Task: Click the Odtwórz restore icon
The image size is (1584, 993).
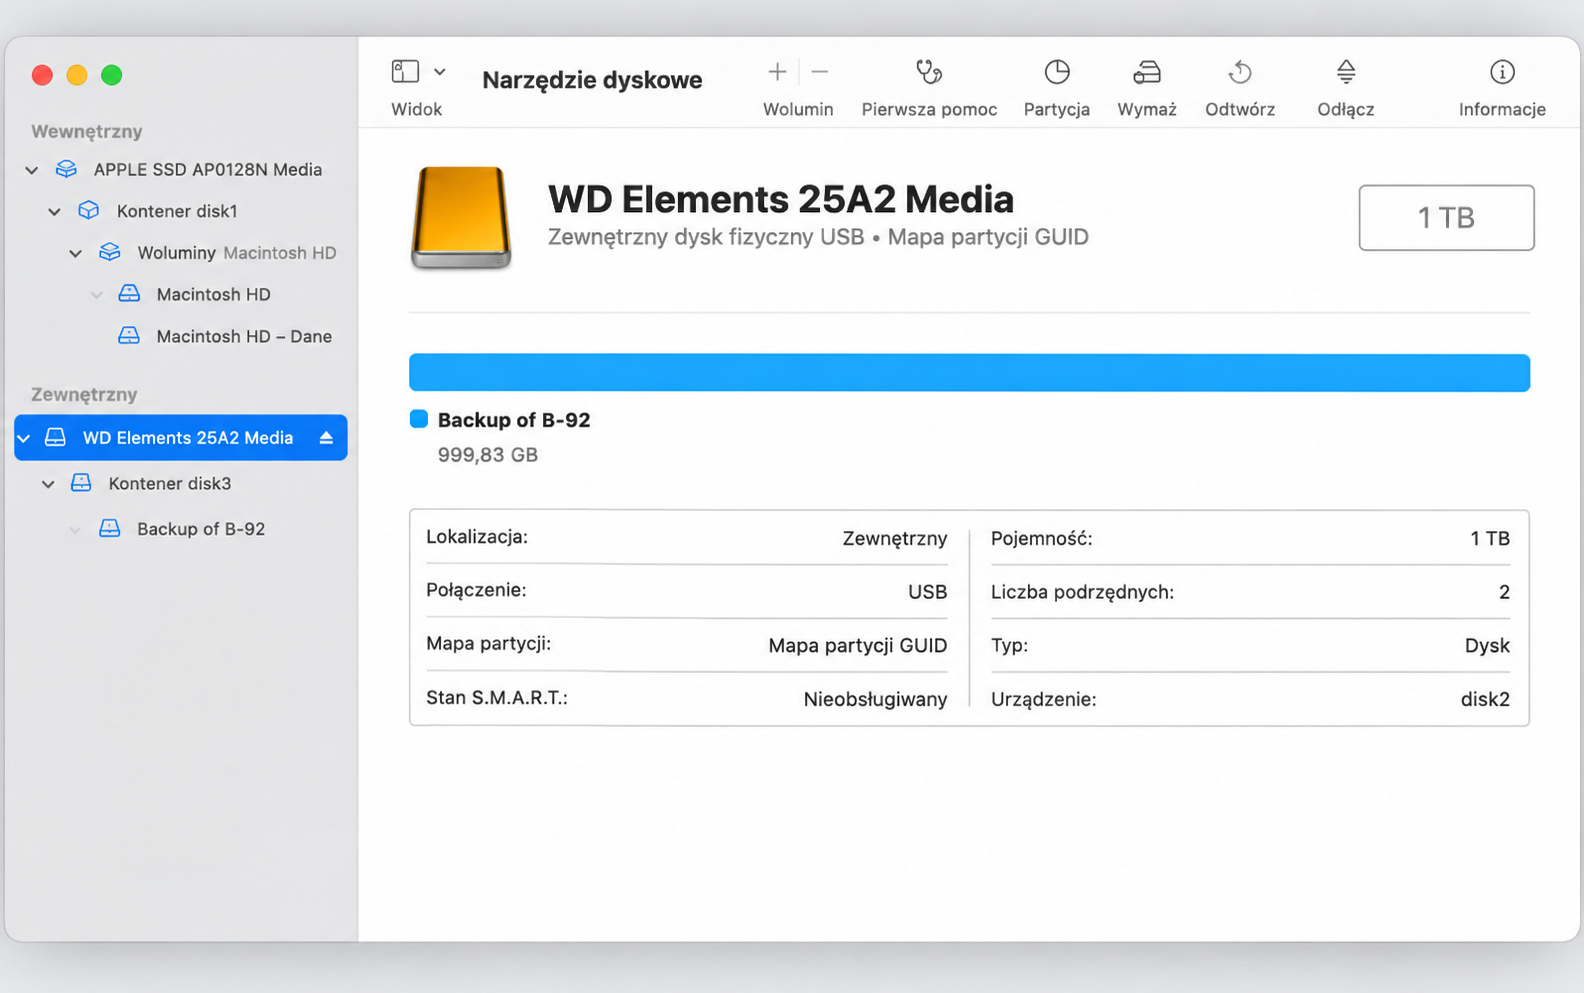Action: tap(1240, 72)
